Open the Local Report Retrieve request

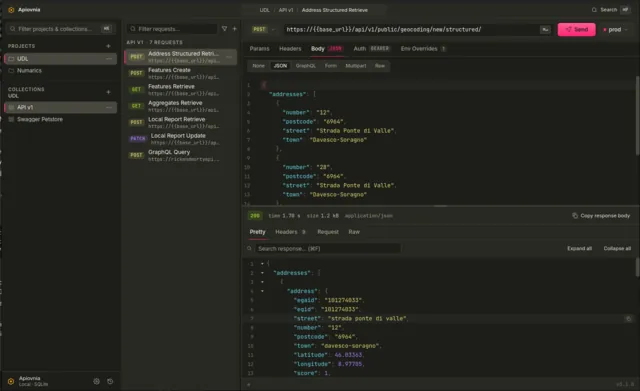[180, 122]
